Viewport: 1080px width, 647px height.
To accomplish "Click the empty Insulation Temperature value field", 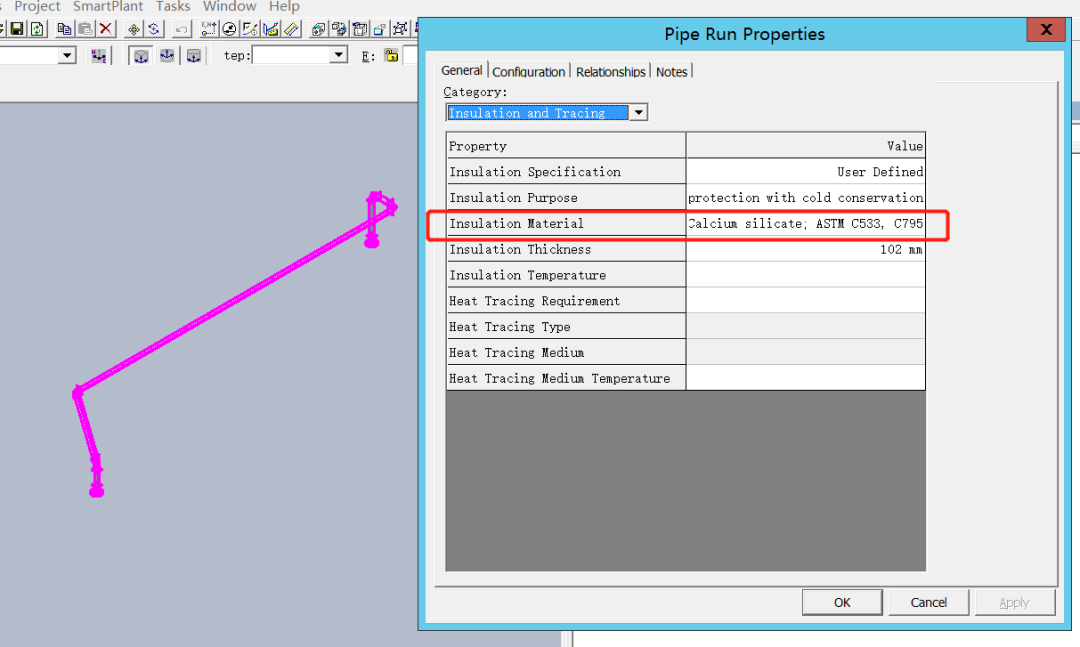I will [x=805, y=275].
